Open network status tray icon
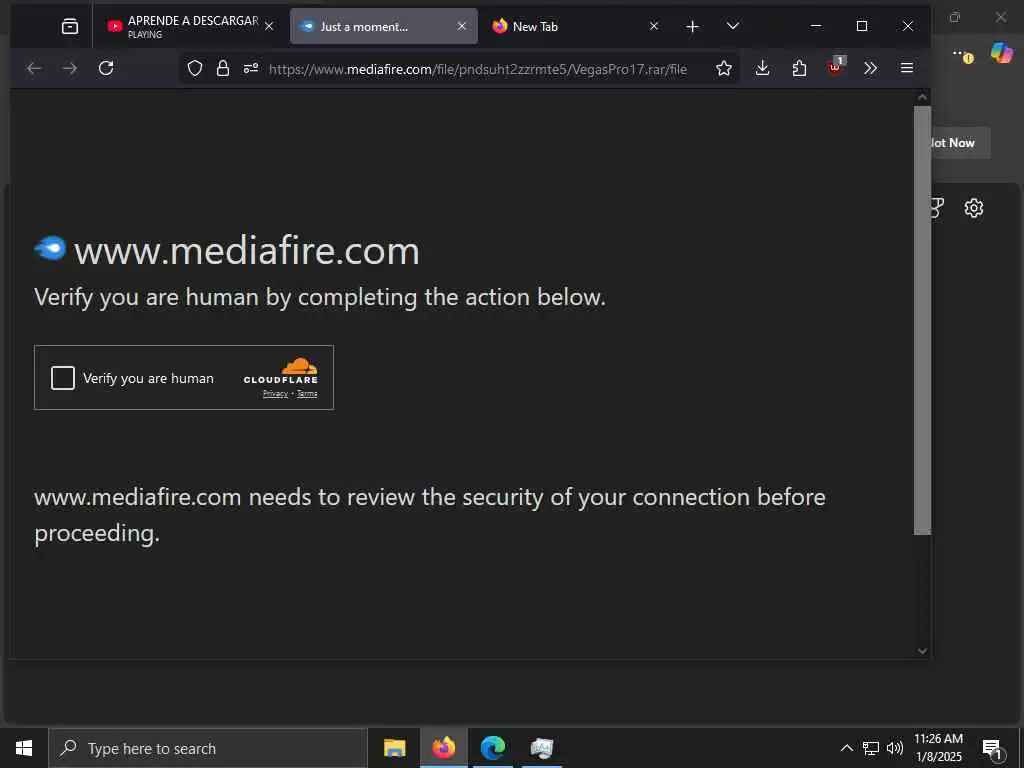Screen dimensions: 1024x768 tap(871, 748)
